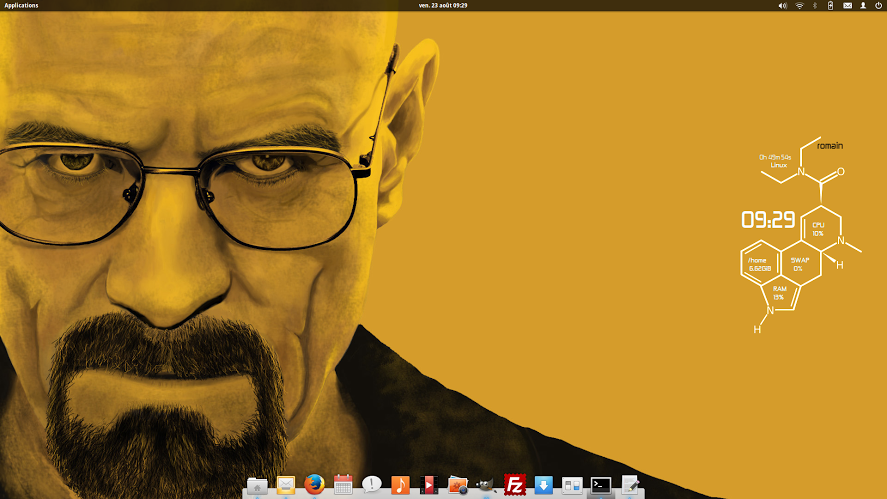Open the Videos film-strip app in the dock
The height and width of the screenshot is (499, 887).
[x=429, y=485]
